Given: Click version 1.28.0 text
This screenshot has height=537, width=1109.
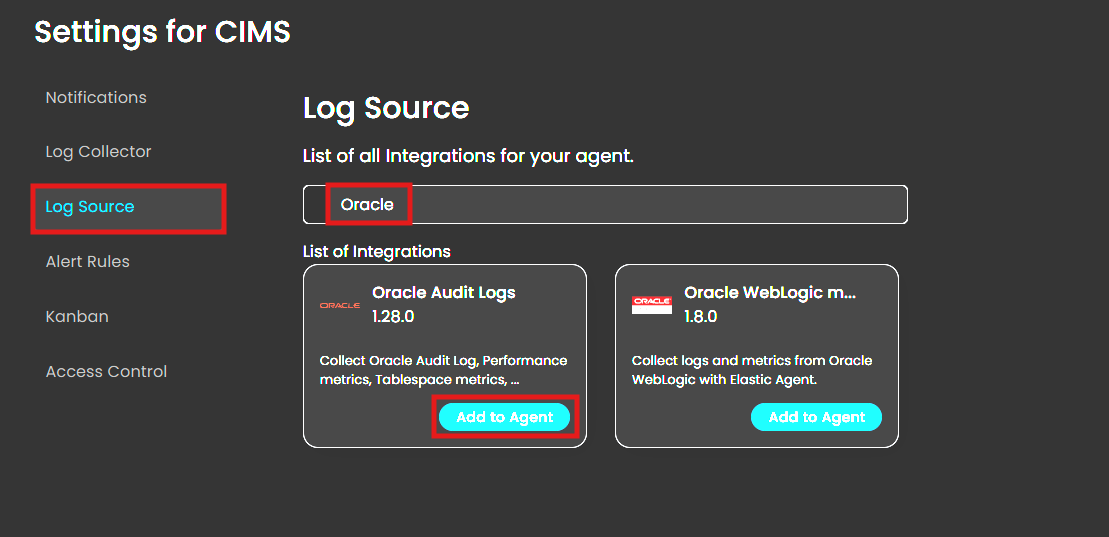Looking at the screenshot, I should click(393, 316).
